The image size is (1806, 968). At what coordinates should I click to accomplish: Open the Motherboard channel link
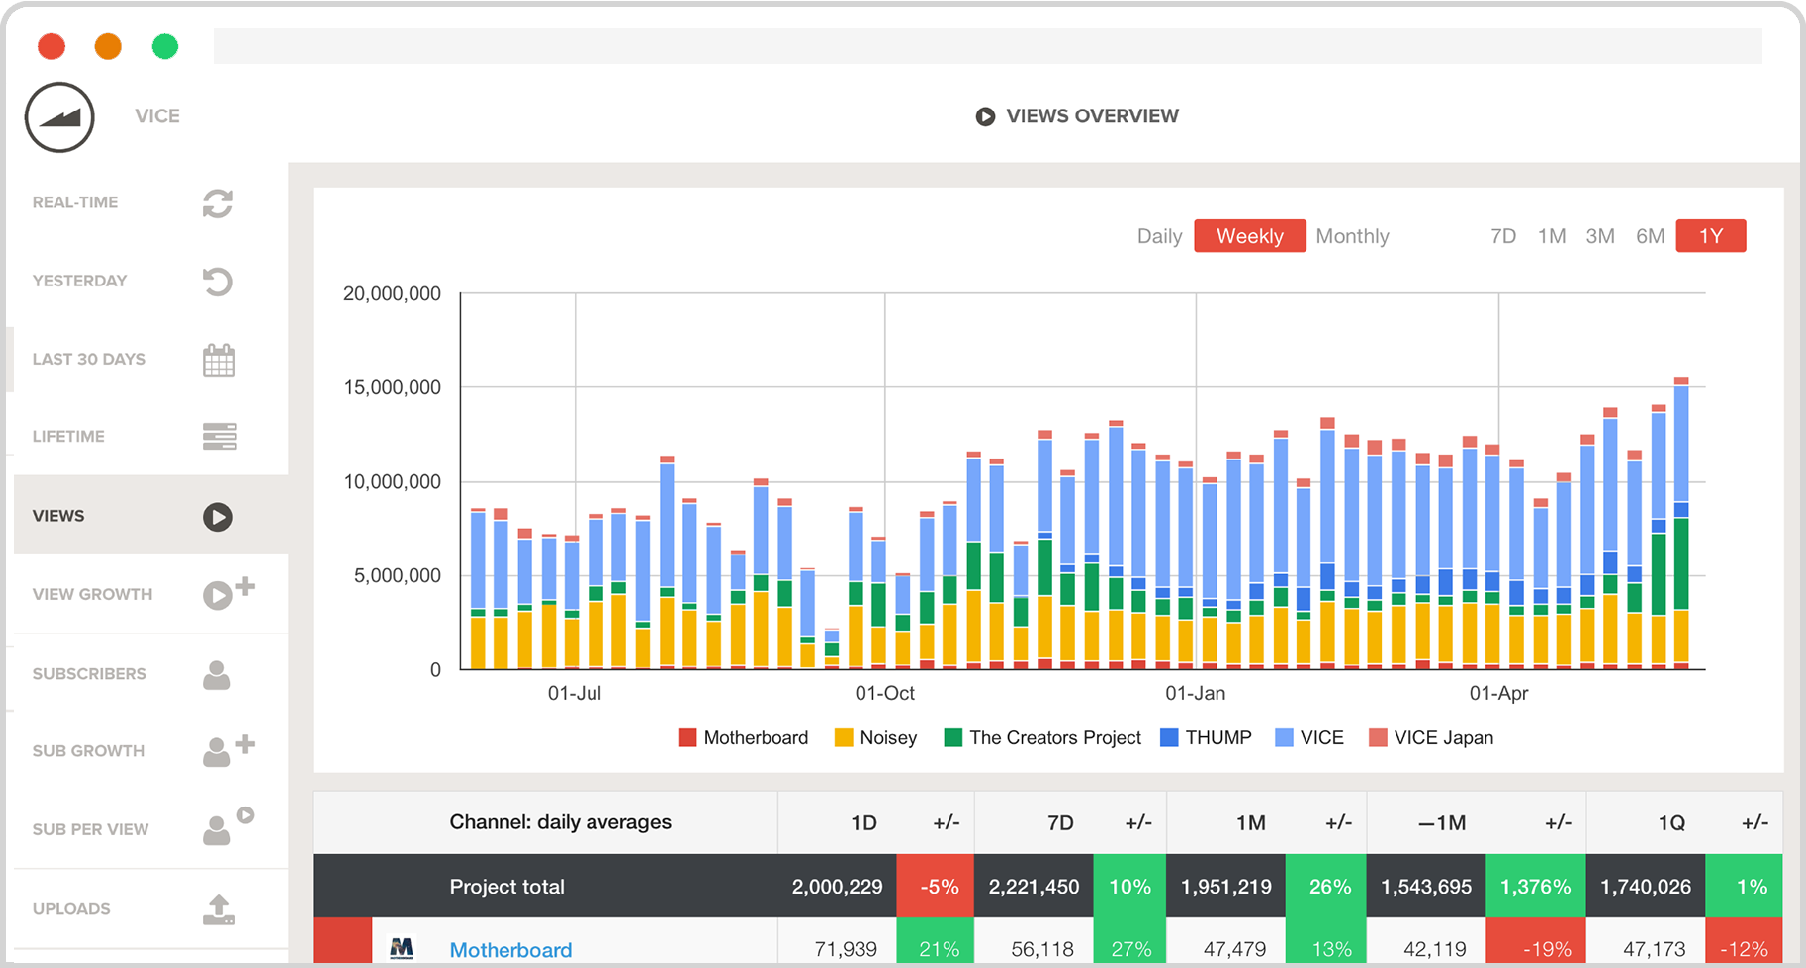tap(510, 949)
